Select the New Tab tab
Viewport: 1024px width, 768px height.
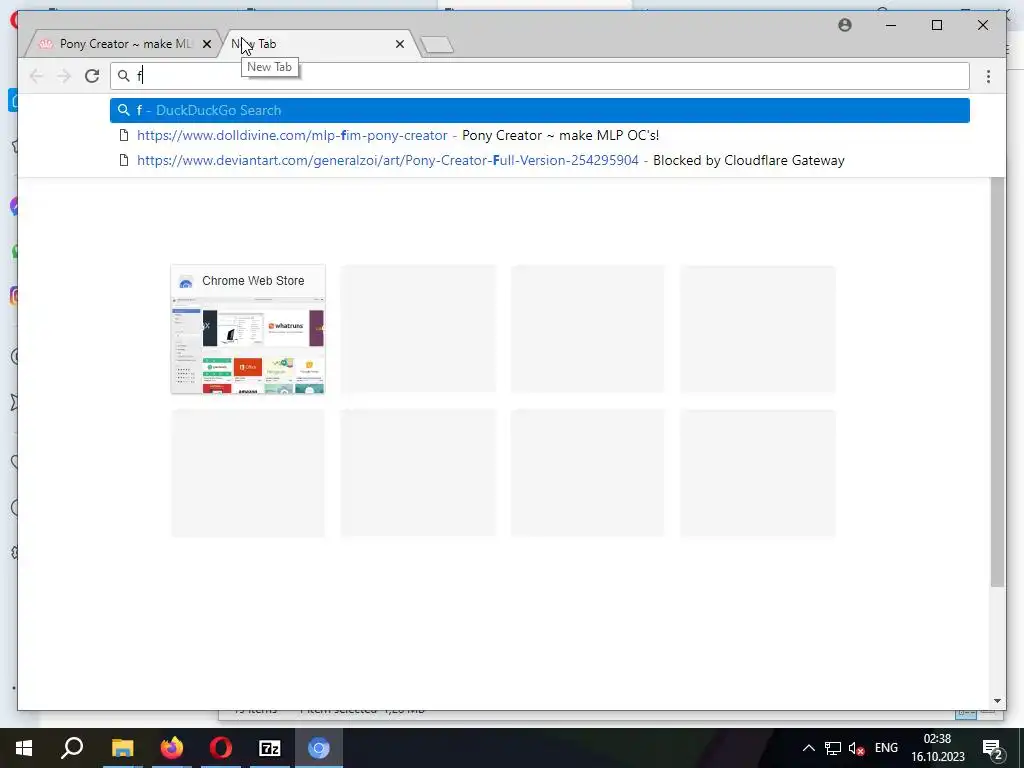click(320, 44)
